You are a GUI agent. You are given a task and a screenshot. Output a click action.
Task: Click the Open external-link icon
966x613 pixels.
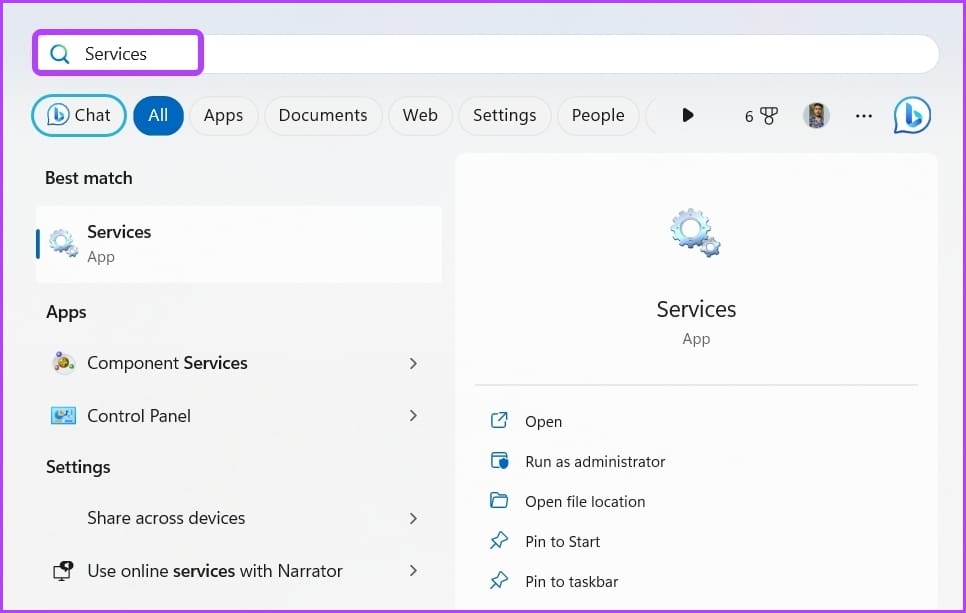pos(499,421)
